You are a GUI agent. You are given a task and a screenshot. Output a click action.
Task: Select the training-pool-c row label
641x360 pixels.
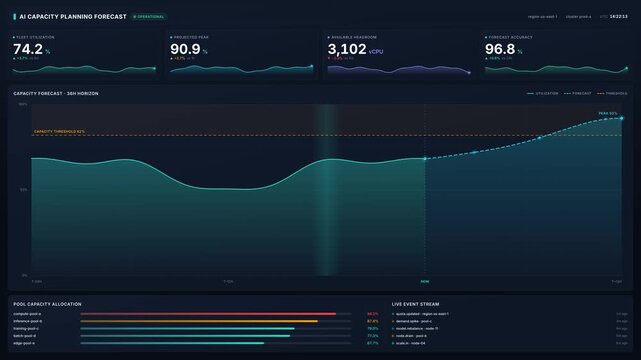26,329
